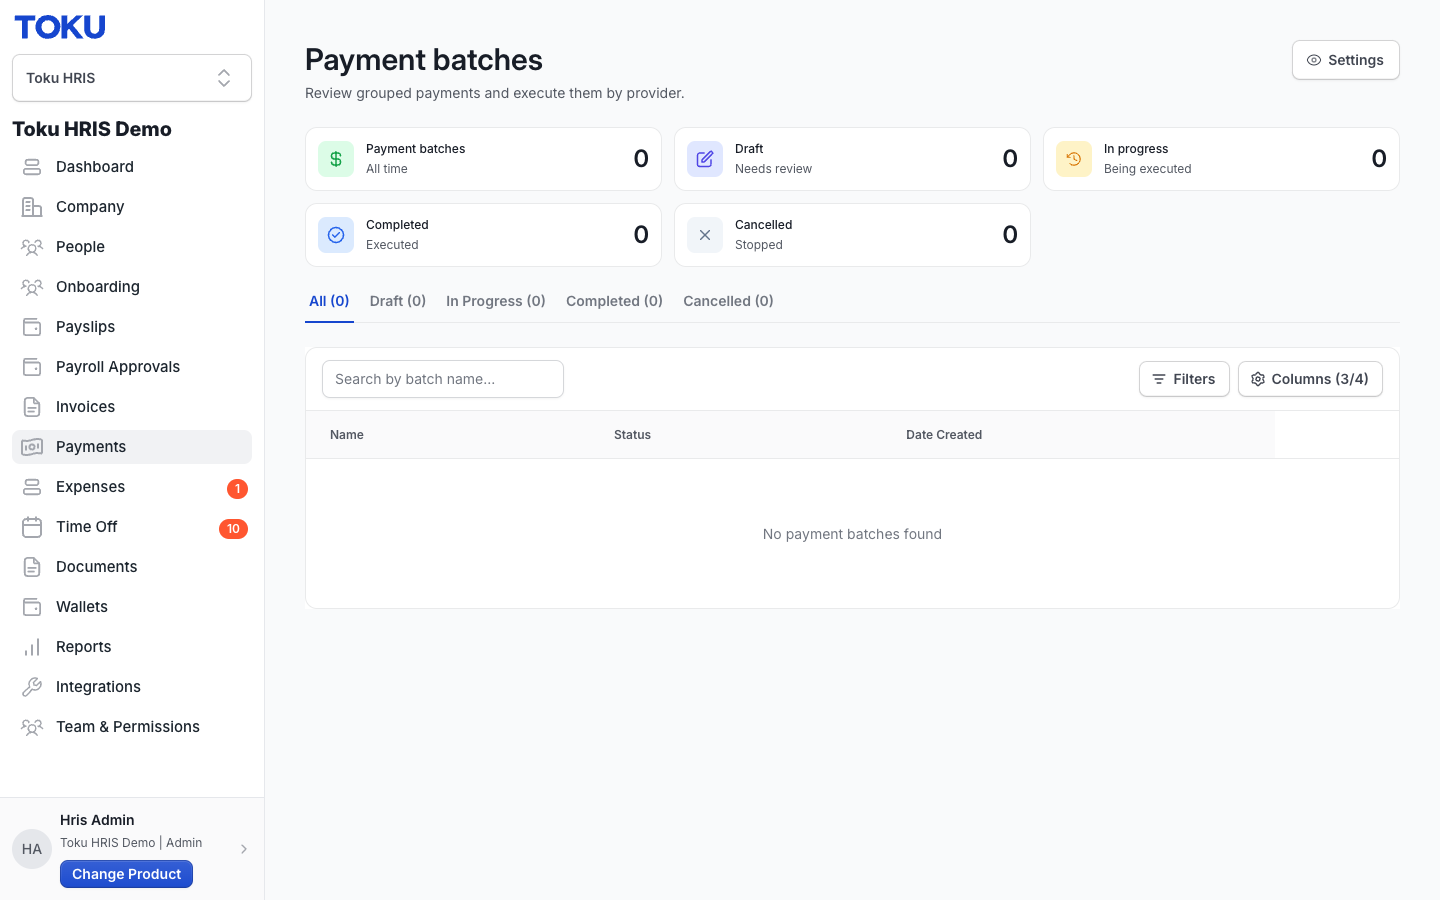Switch to the Draft (0) tab
The height and width of the screenshot is (900, 1440).
tap(398, 301)
